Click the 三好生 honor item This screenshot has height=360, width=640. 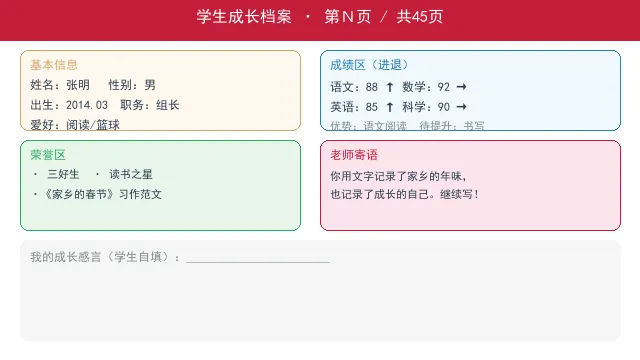(x=63, y=174)
